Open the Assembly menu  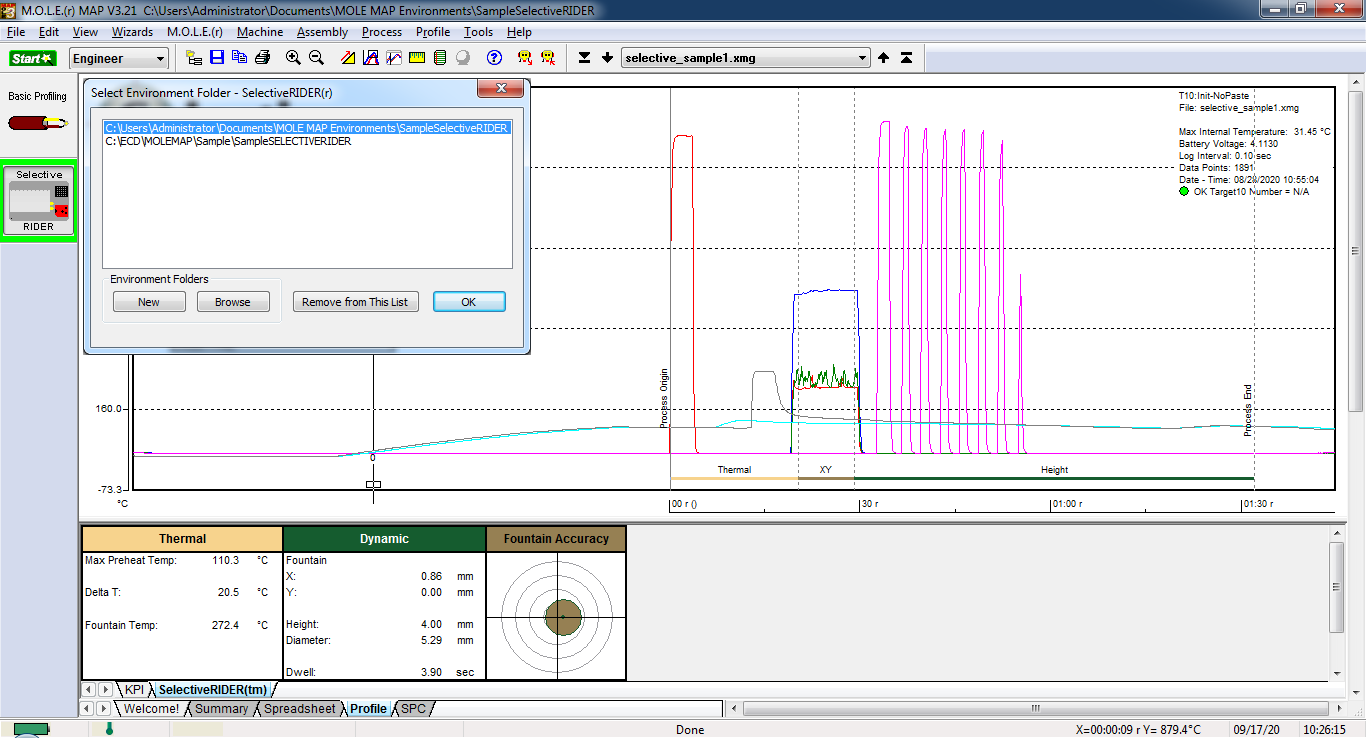click(x=323, y=32)
